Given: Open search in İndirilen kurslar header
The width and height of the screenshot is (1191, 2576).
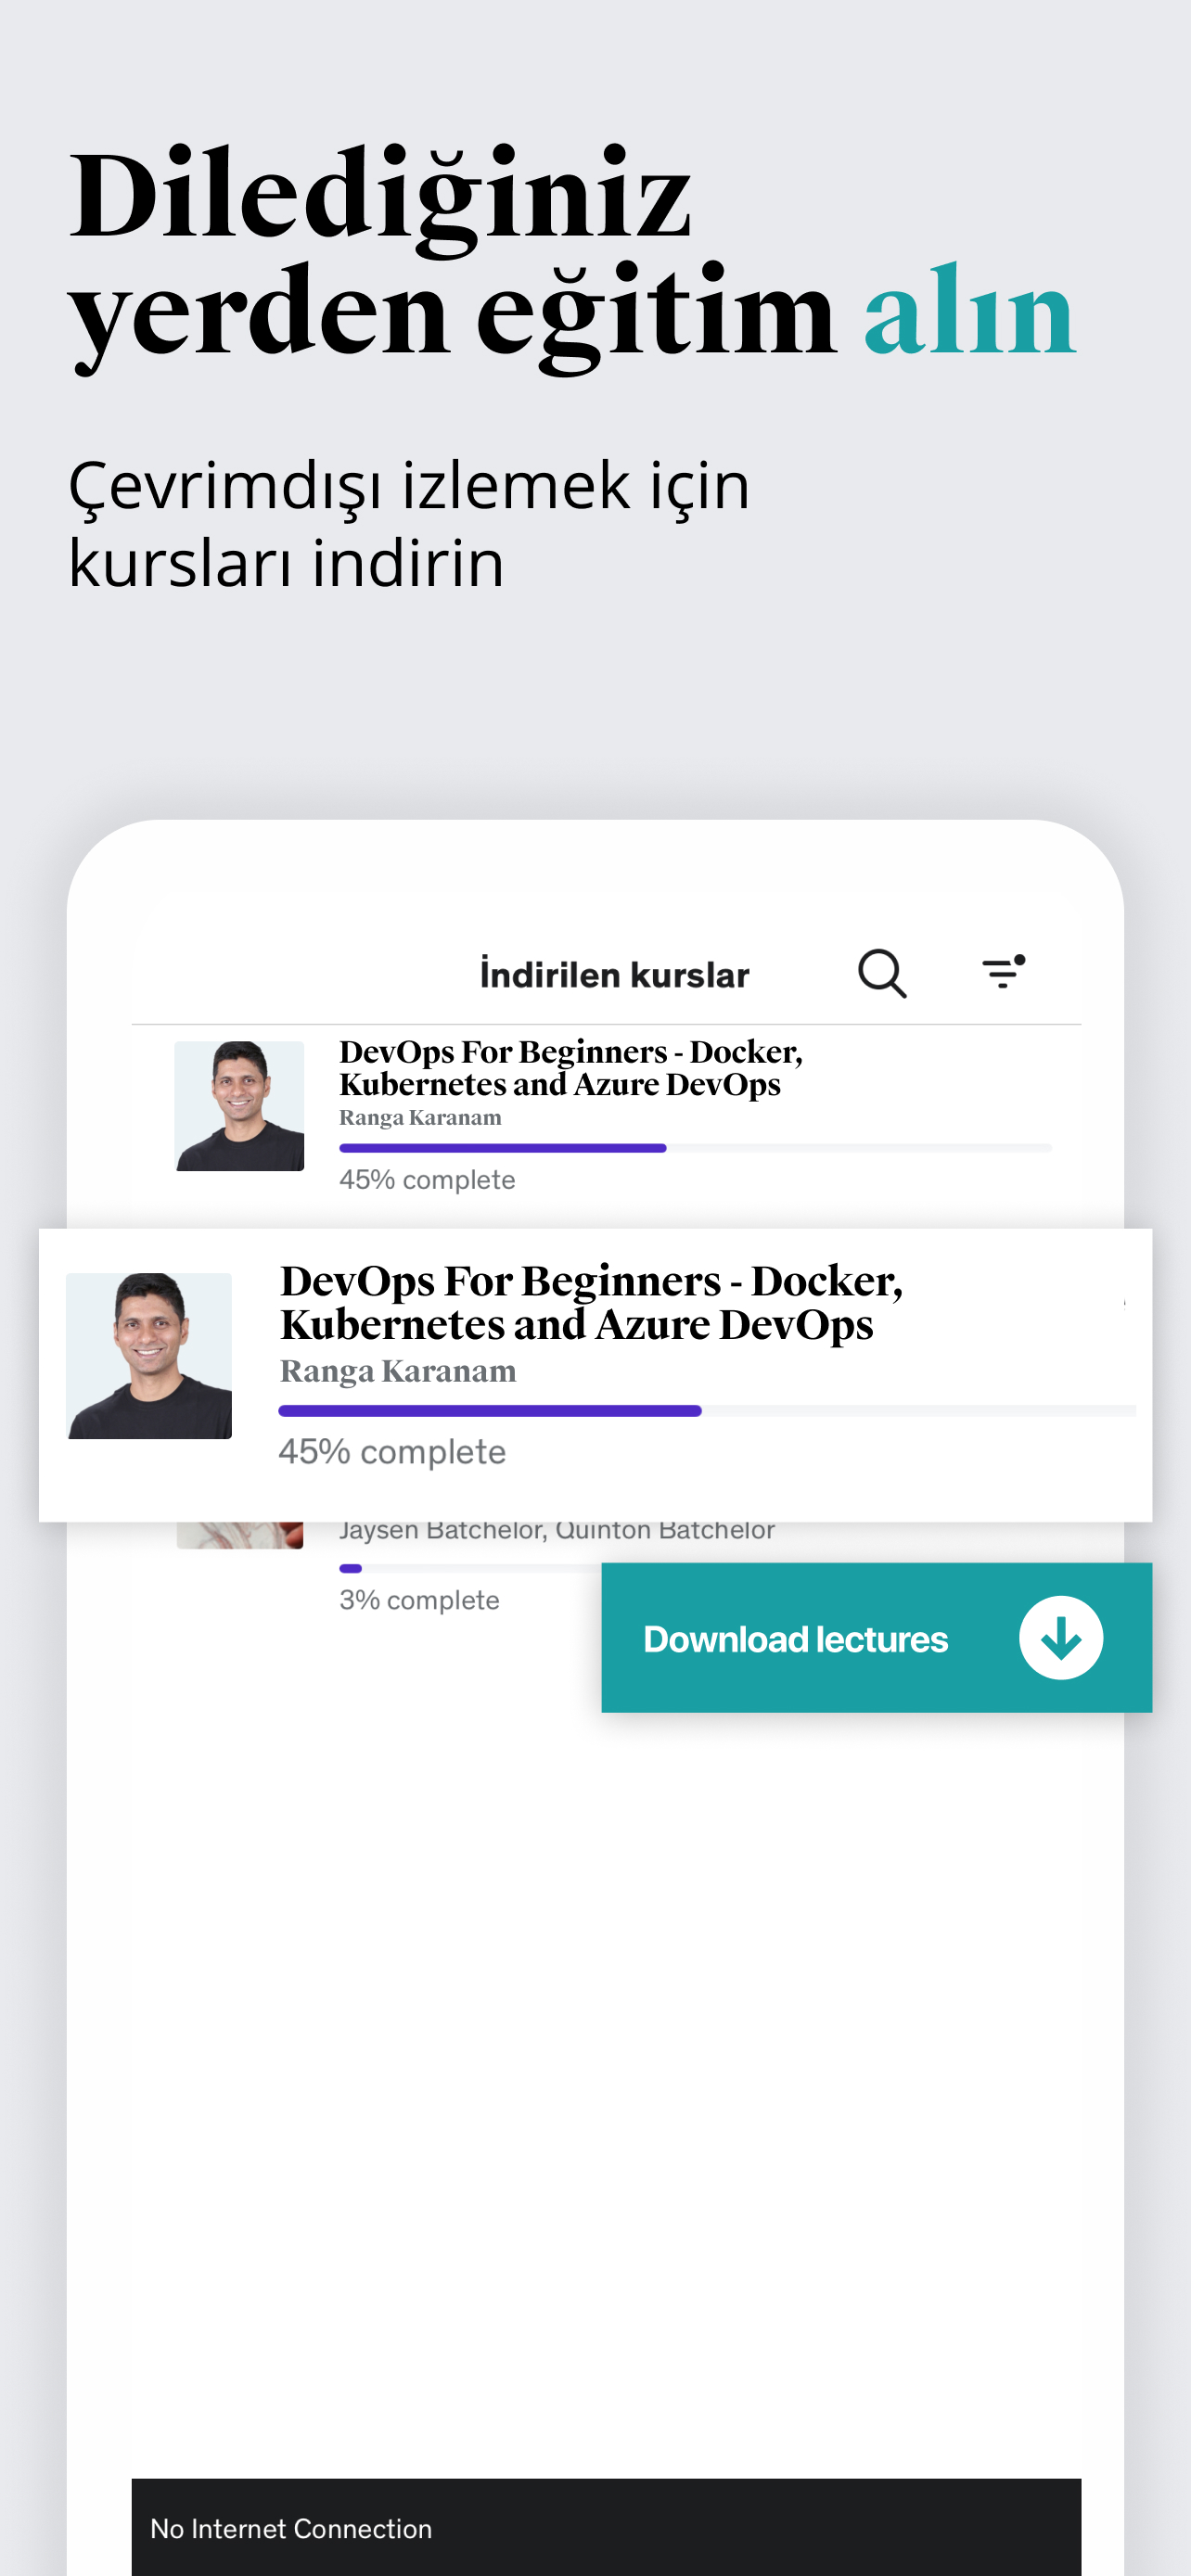Looking at the screenshot, I should coord(882,973).
